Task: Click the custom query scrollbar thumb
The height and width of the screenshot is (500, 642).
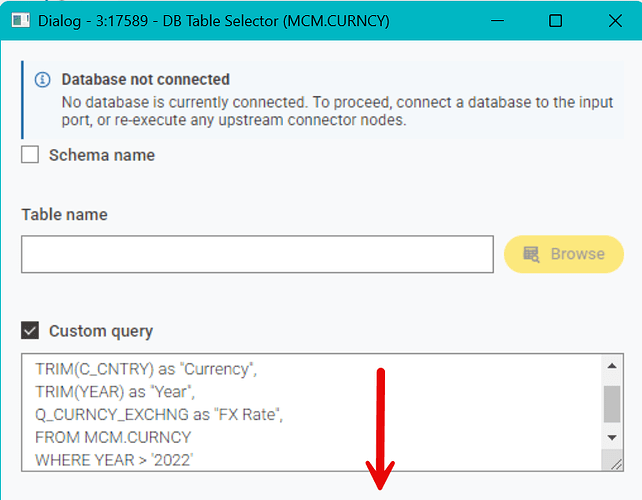Action: (612, 403)
